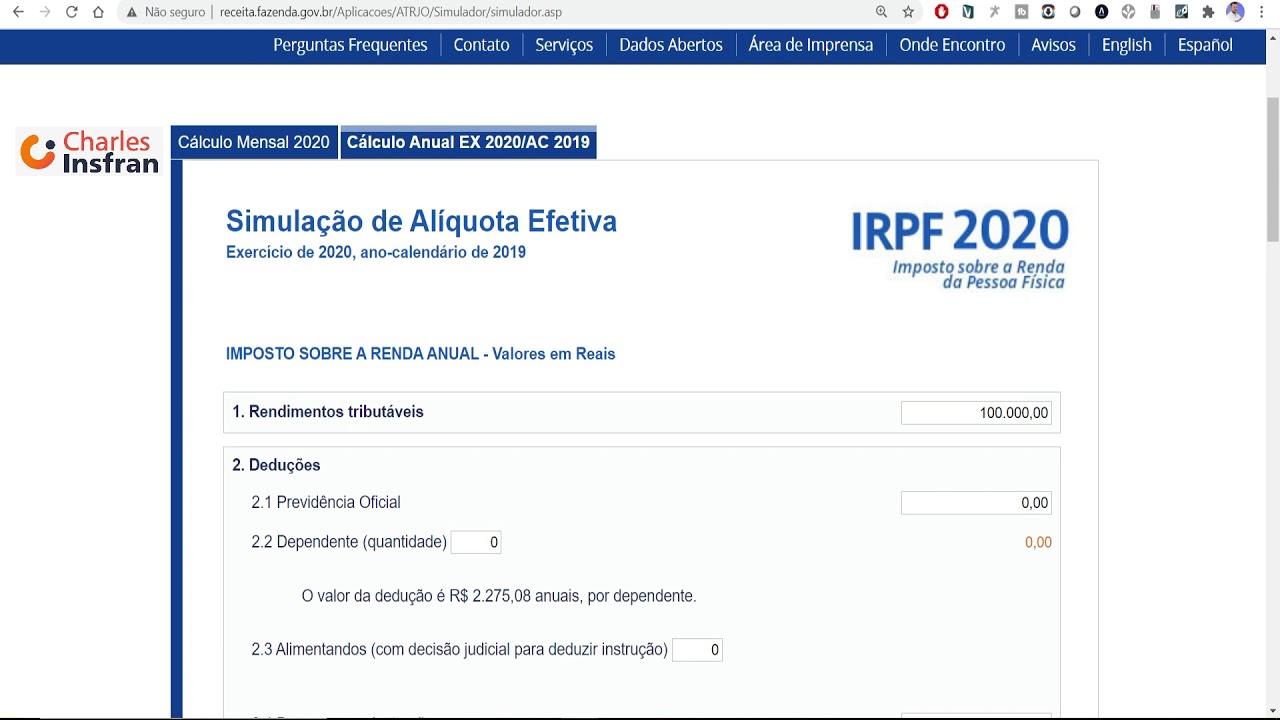This screenshot has height=720, width=1280.
Task: Open Chrome three-dot menu
Action: point(1262,12)
